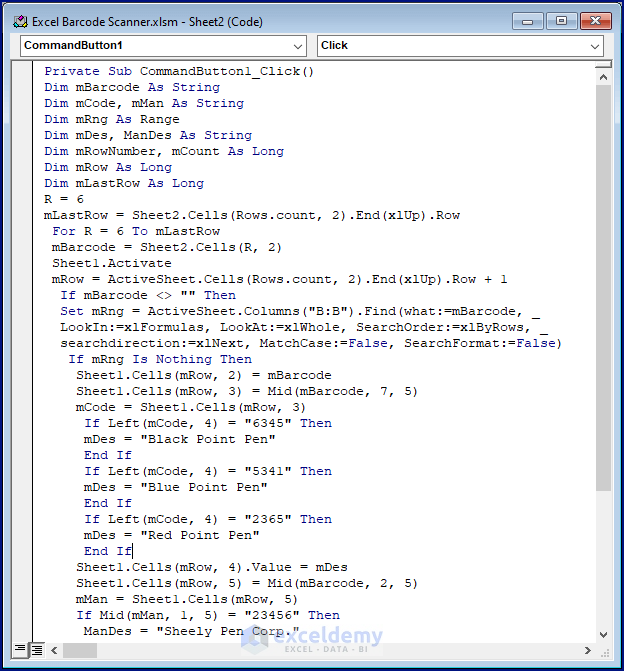
Task: Click line 'mDes = "Red Point Pen"'
Action: coord(172,535)
